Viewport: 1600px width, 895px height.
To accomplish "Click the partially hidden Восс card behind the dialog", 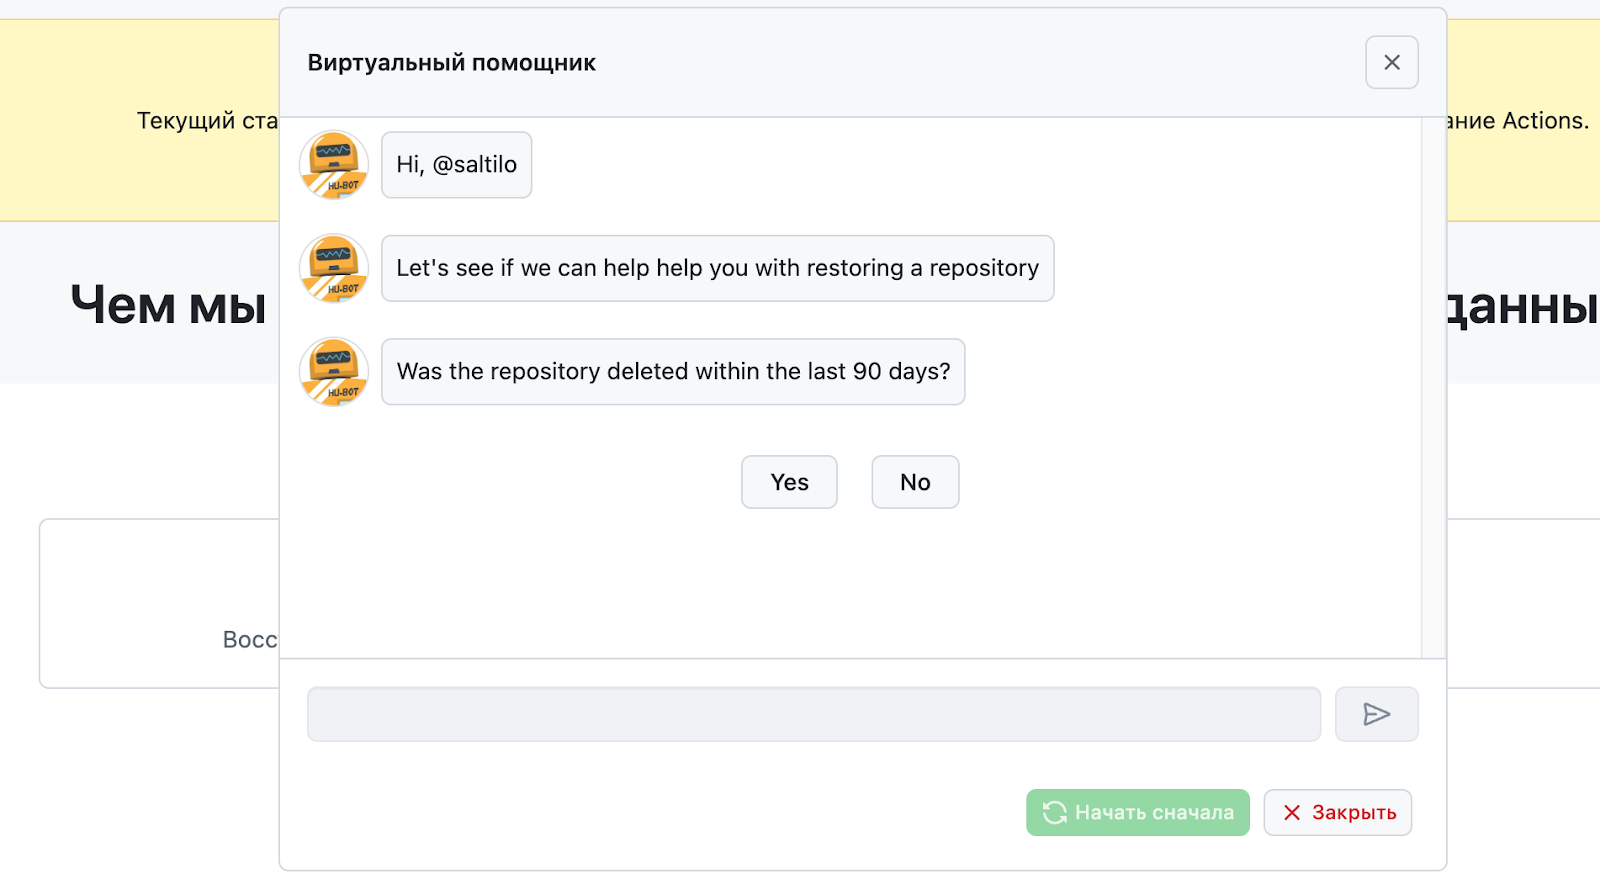I will 160,603.
